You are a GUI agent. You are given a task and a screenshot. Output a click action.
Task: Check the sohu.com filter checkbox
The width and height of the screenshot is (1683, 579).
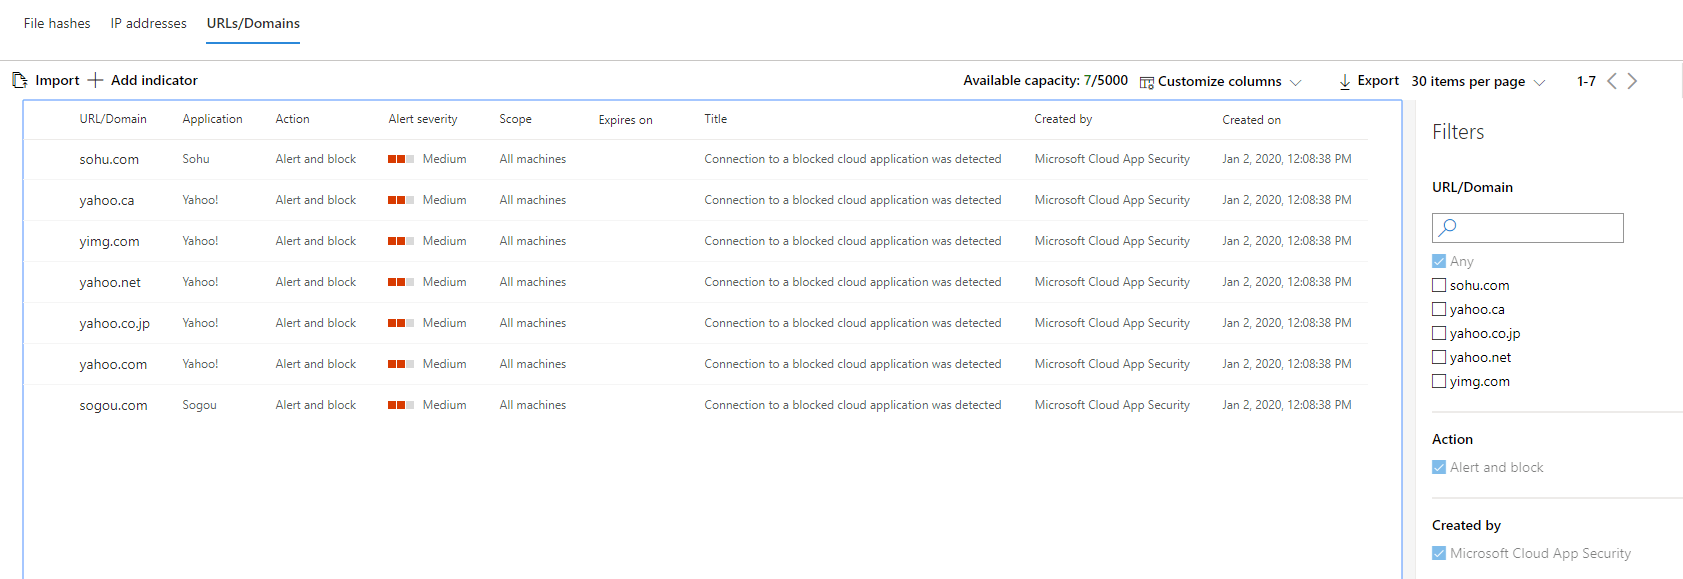coord(1439,285)
